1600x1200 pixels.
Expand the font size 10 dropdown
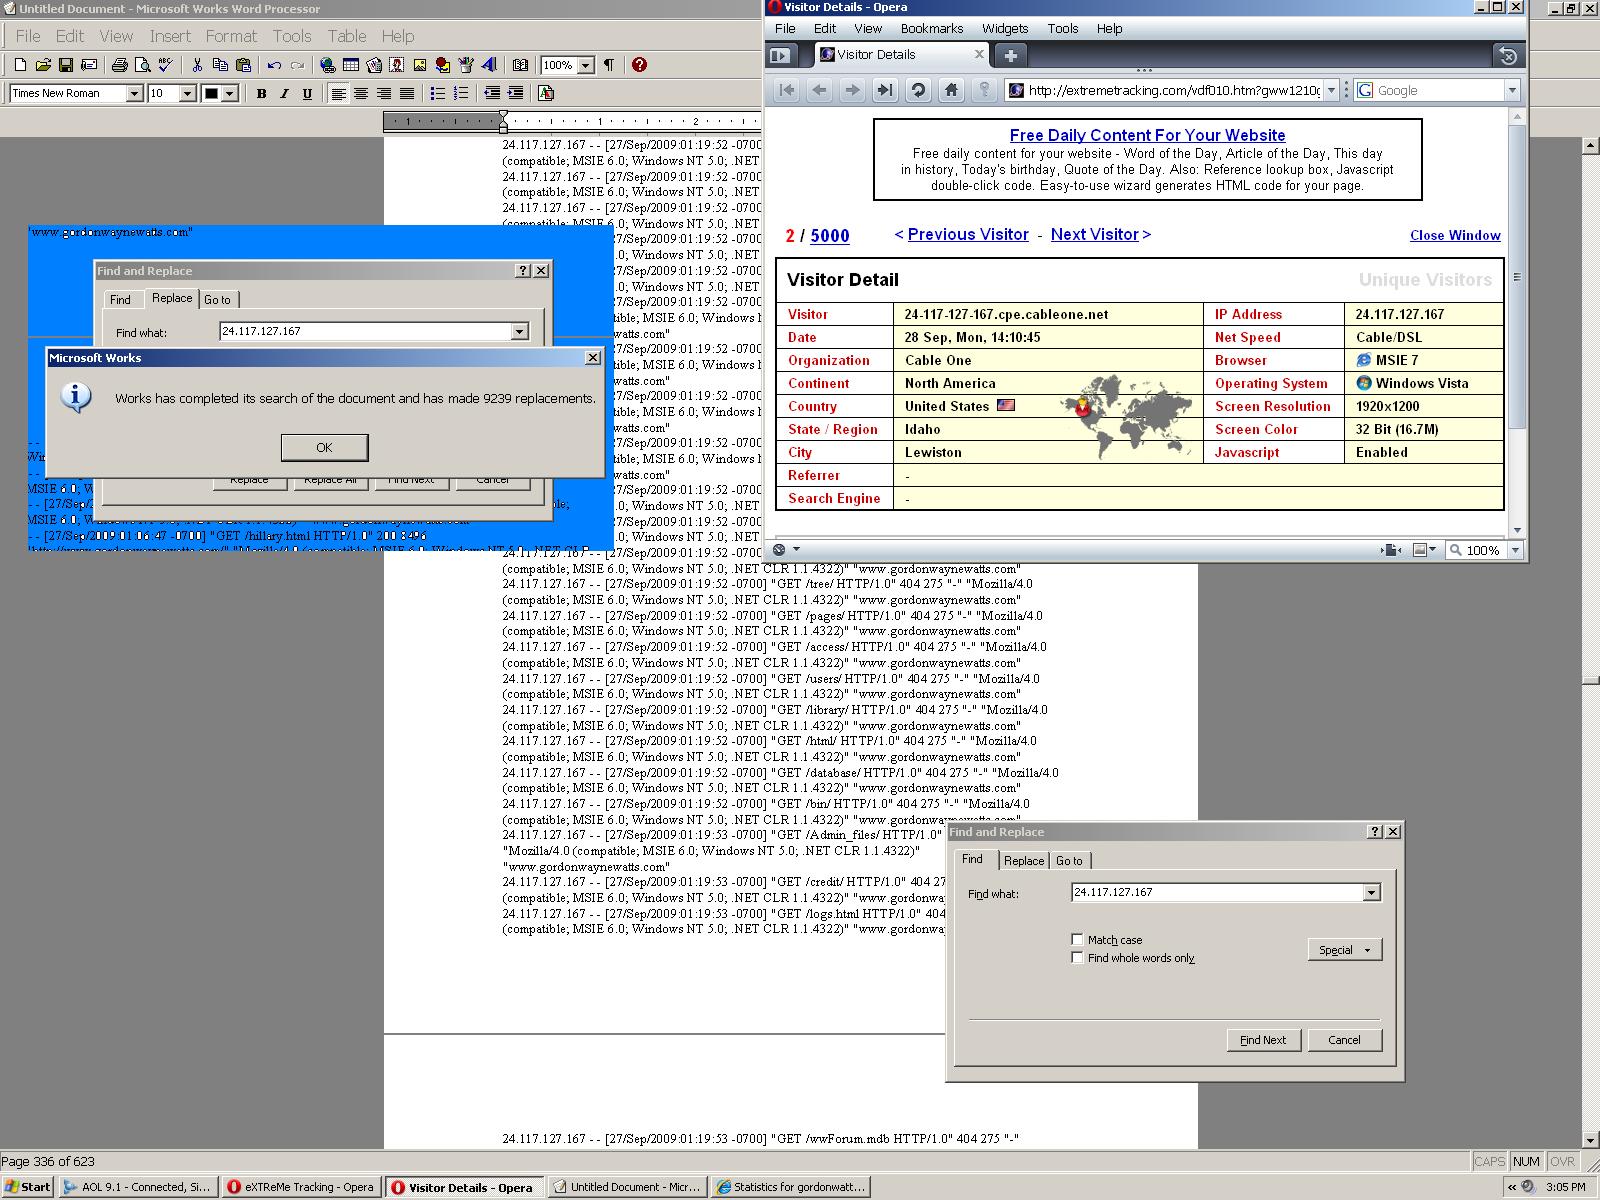coord(187,93)
